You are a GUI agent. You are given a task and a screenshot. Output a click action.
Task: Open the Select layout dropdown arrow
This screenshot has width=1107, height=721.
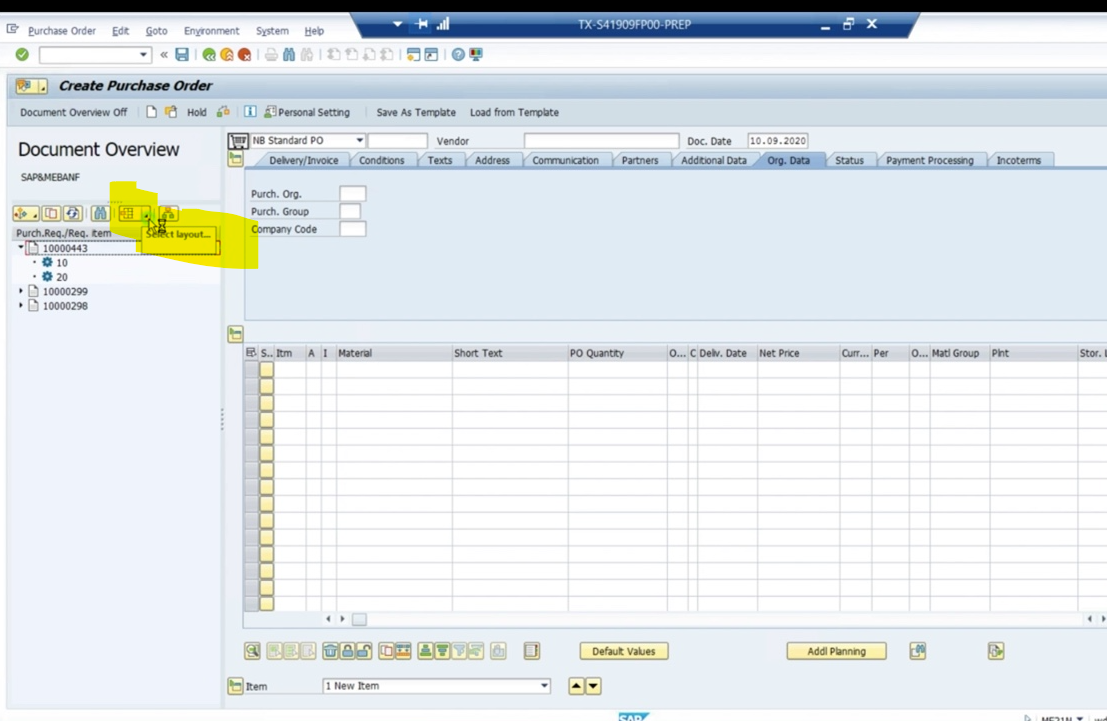pos(146,214)
